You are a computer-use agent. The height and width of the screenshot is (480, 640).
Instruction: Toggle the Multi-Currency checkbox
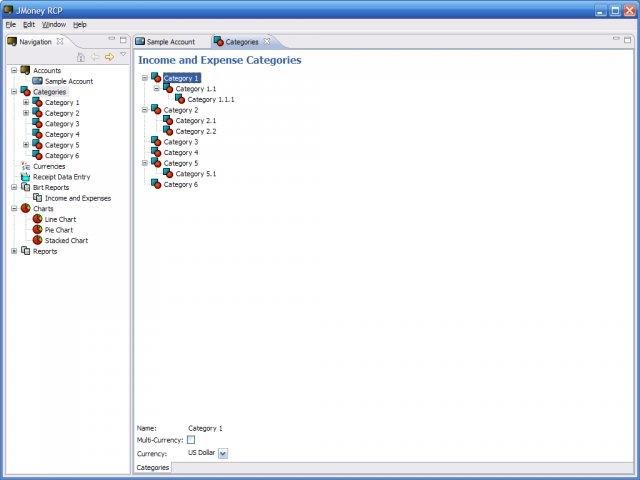(x=191, y=440)
